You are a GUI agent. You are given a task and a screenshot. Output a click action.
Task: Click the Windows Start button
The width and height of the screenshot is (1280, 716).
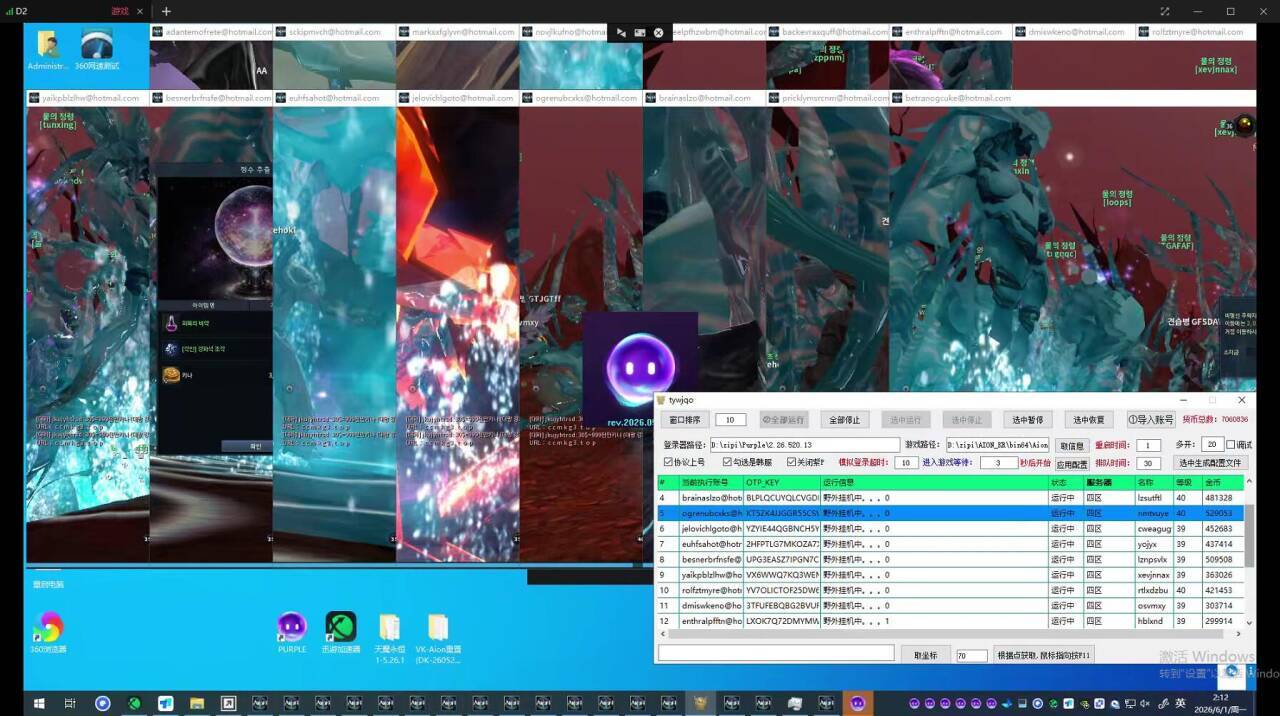pyautogui.click(x=38, y=703)
